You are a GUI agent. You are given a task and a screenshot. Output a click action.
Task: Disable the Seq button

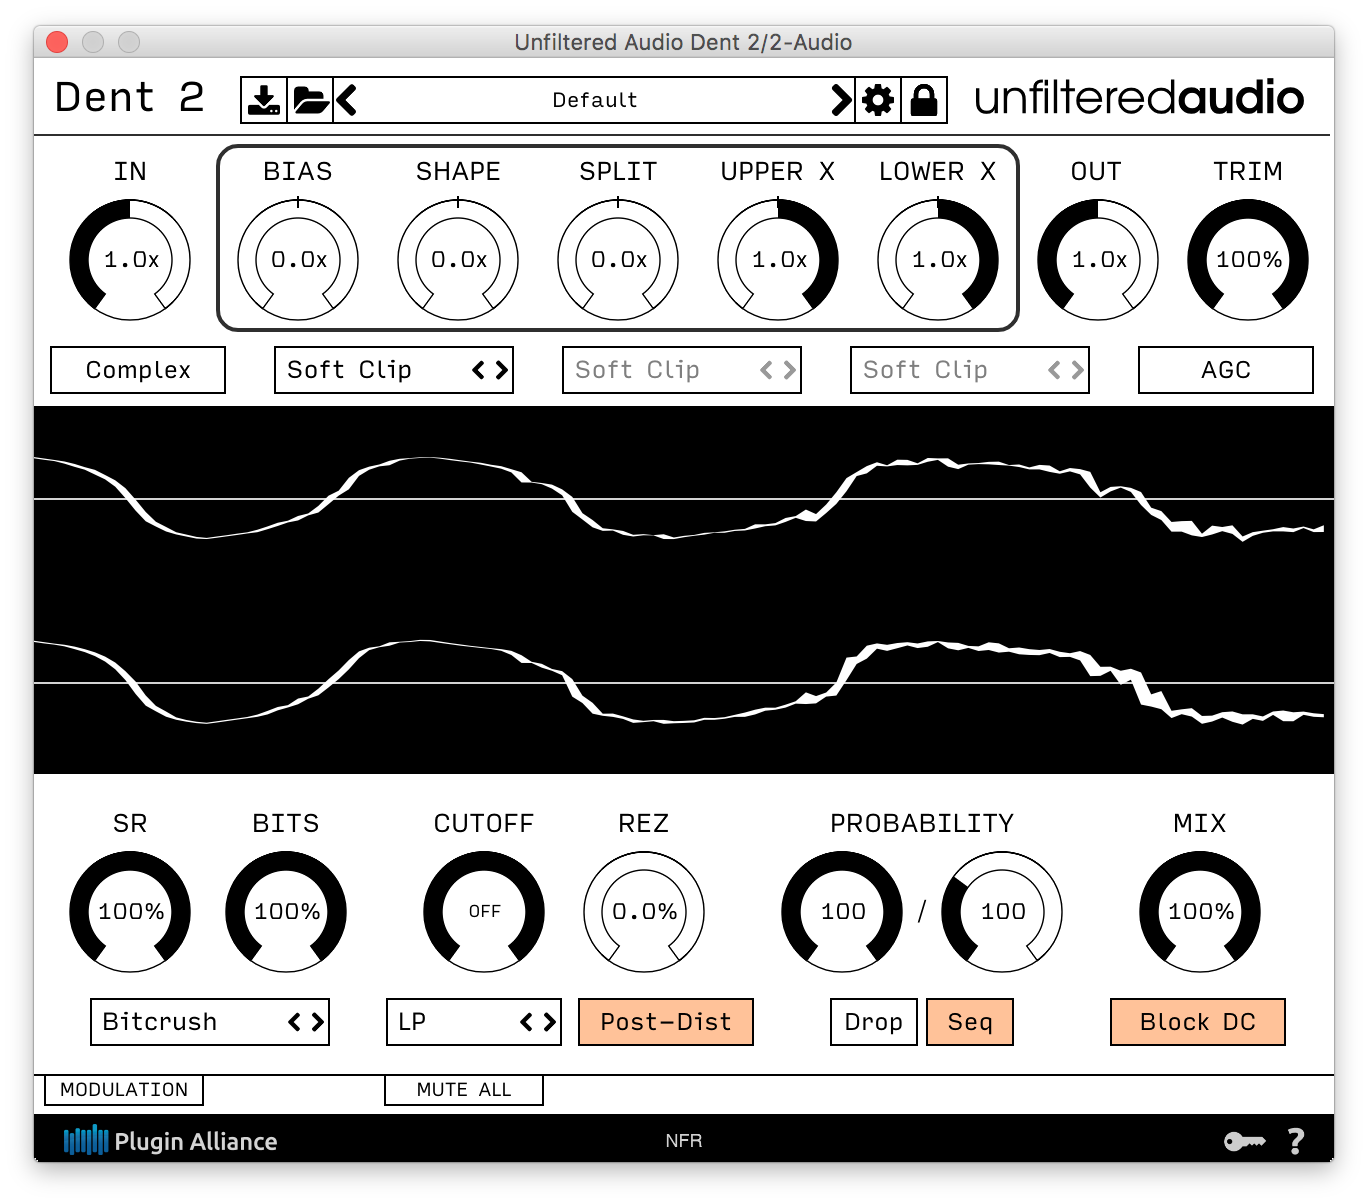pos(970,1022)
